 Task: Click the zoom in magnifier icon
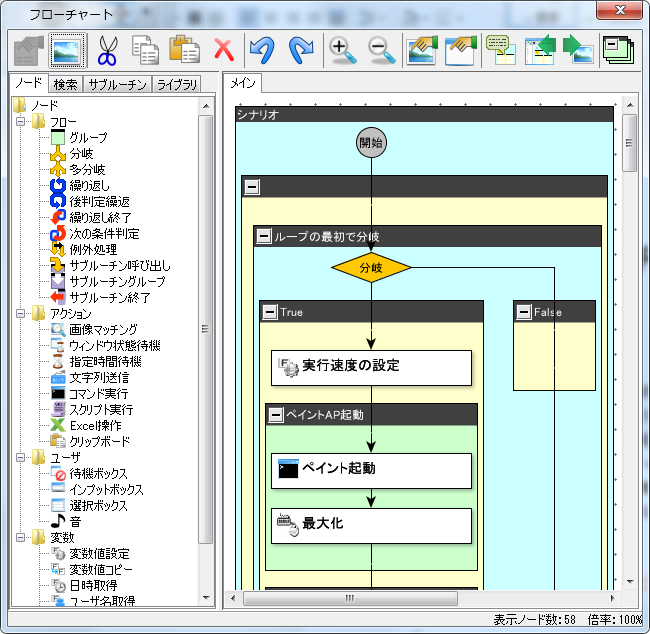click(x=342, y=51)
